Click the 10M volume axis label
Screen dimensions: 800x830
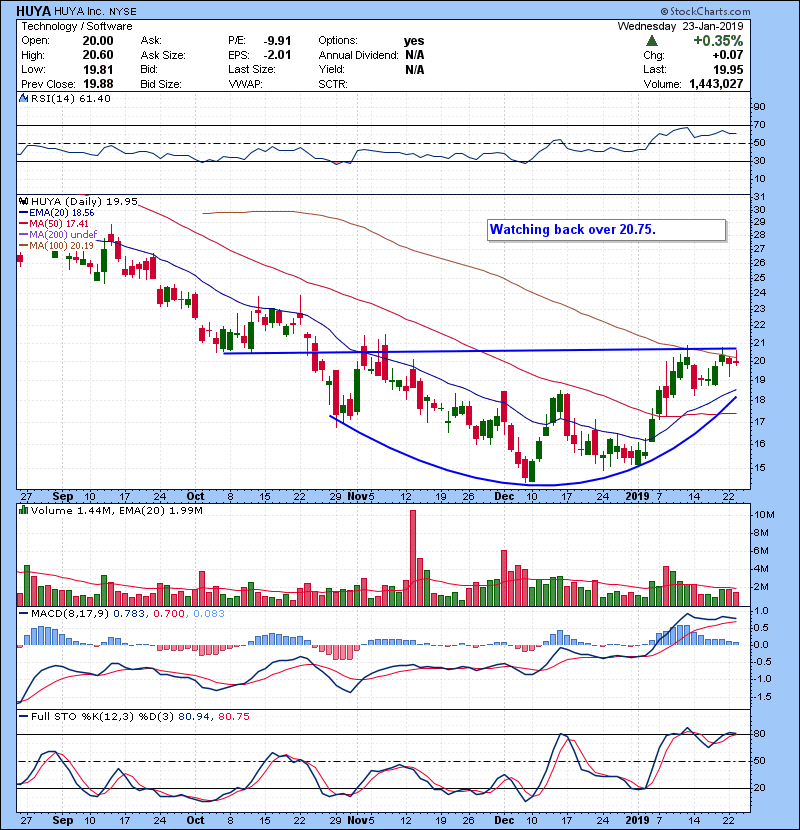pyautogui.click(x=765, y=515)
